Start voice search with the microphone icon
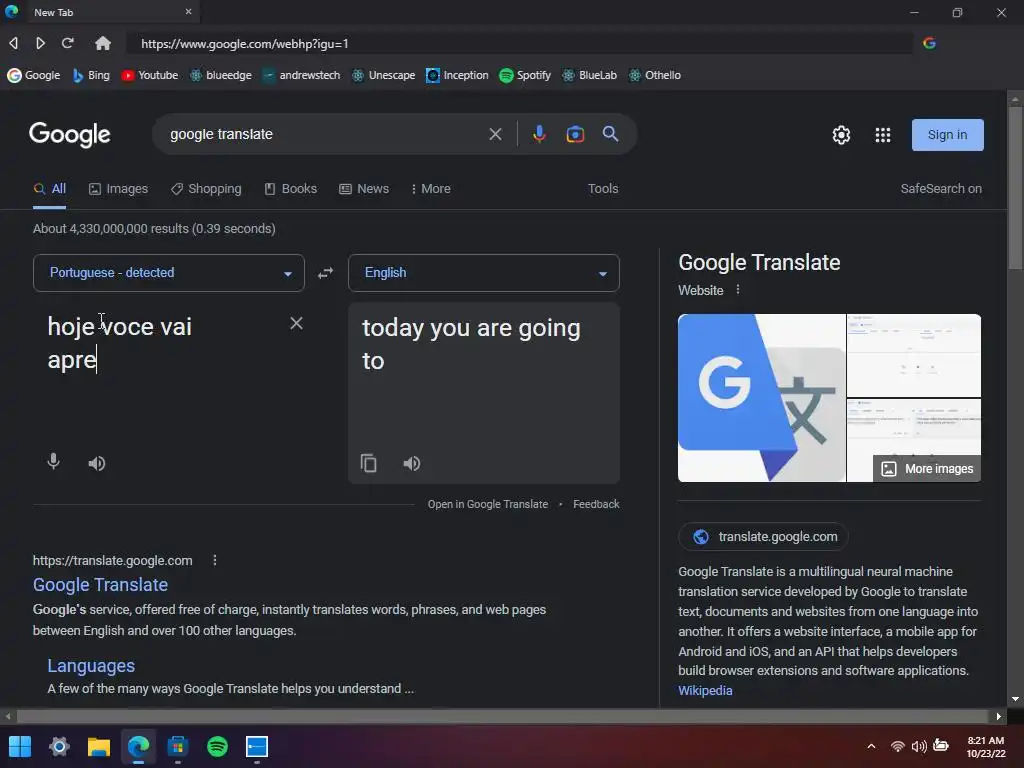This screenshot has width=1024, height=768. pyautogui.click(x=539, y=134)
